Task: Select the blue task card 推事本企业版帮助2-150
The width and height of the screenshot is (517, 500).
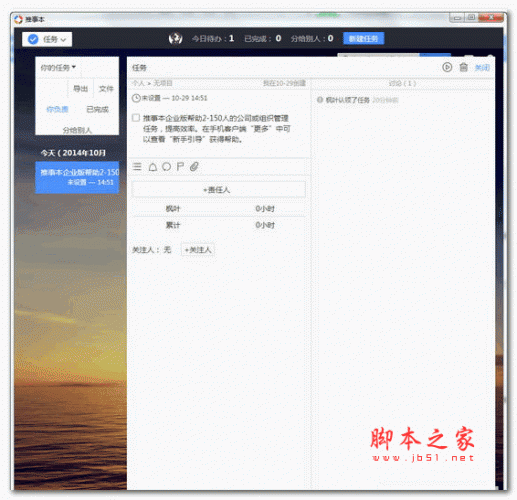Action: pos(77,177)
